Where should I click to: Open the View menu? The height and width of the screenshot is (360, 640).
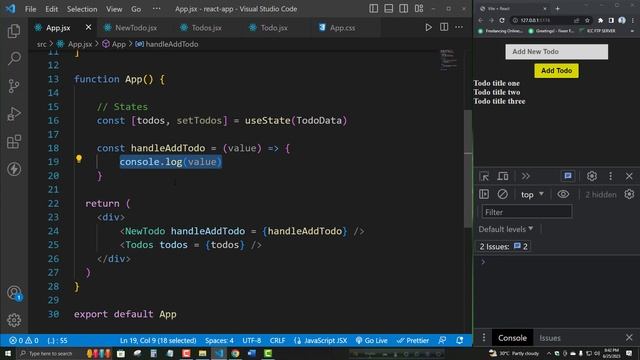tap(114, 9)
